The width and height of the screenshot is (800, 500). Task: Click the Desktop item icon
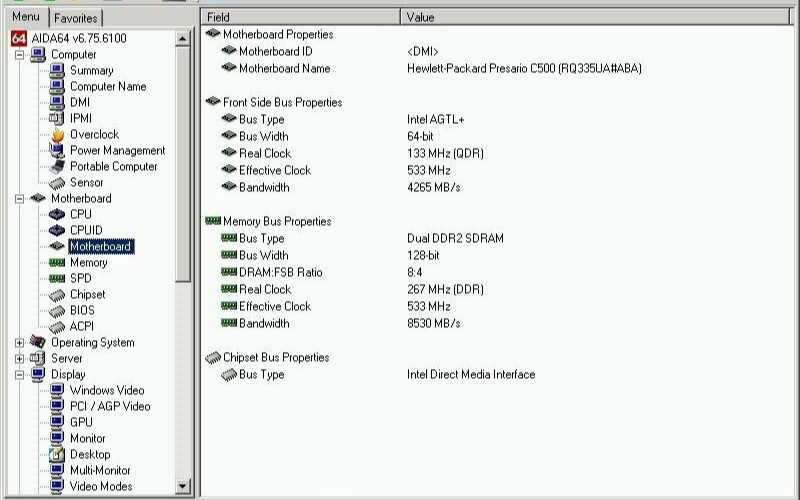[x=57, y=454]
